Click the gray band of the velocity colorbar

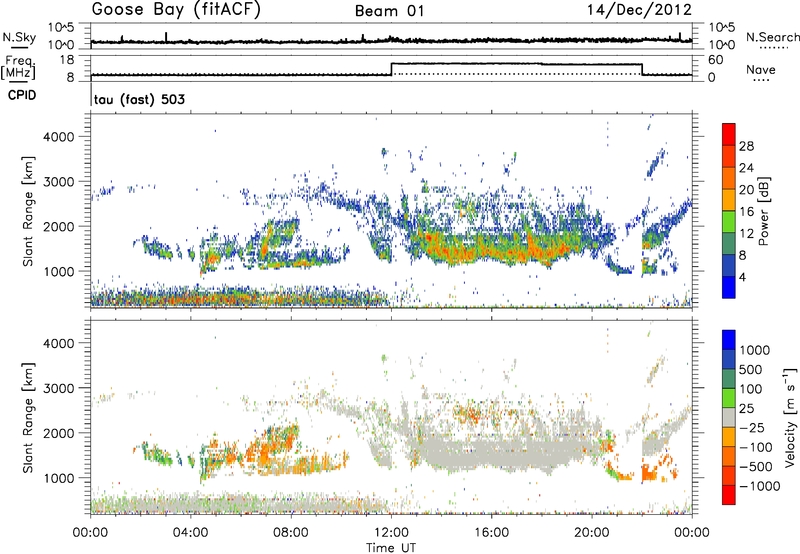click(x=729, y=417)
